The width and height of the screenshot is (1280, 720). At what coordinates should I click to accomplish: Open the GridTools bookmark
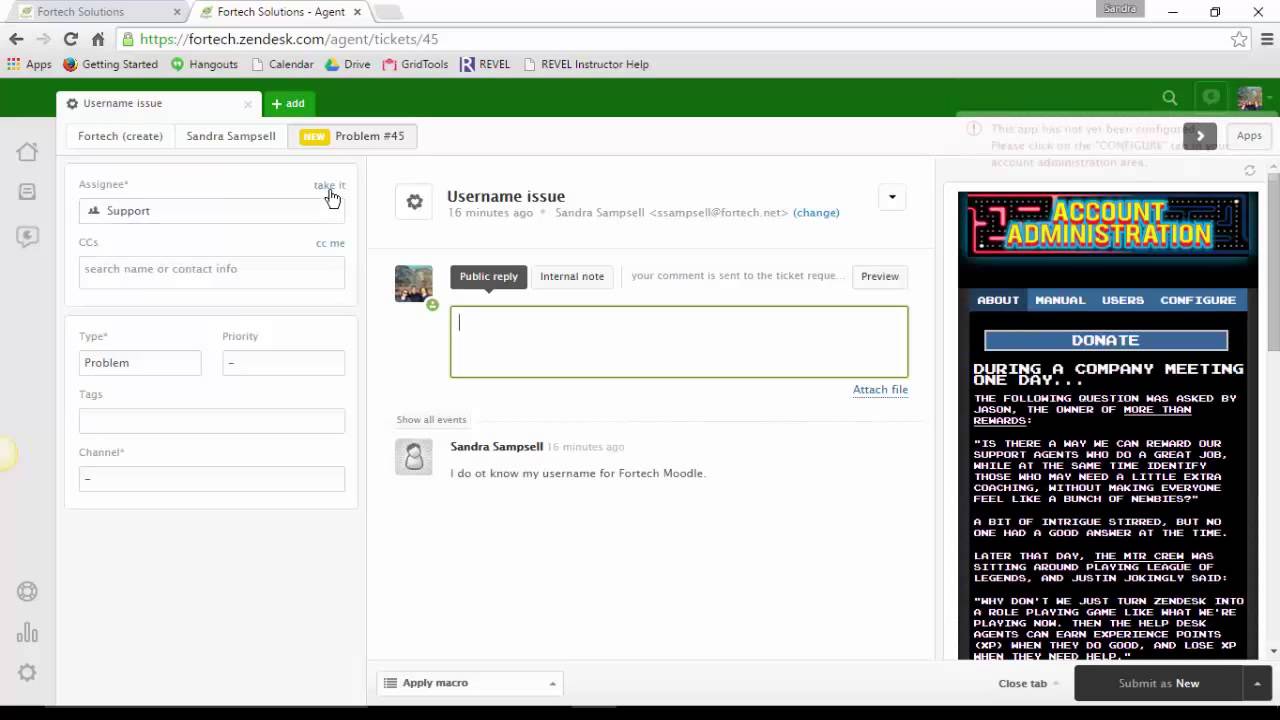click(x=414, y=64)
